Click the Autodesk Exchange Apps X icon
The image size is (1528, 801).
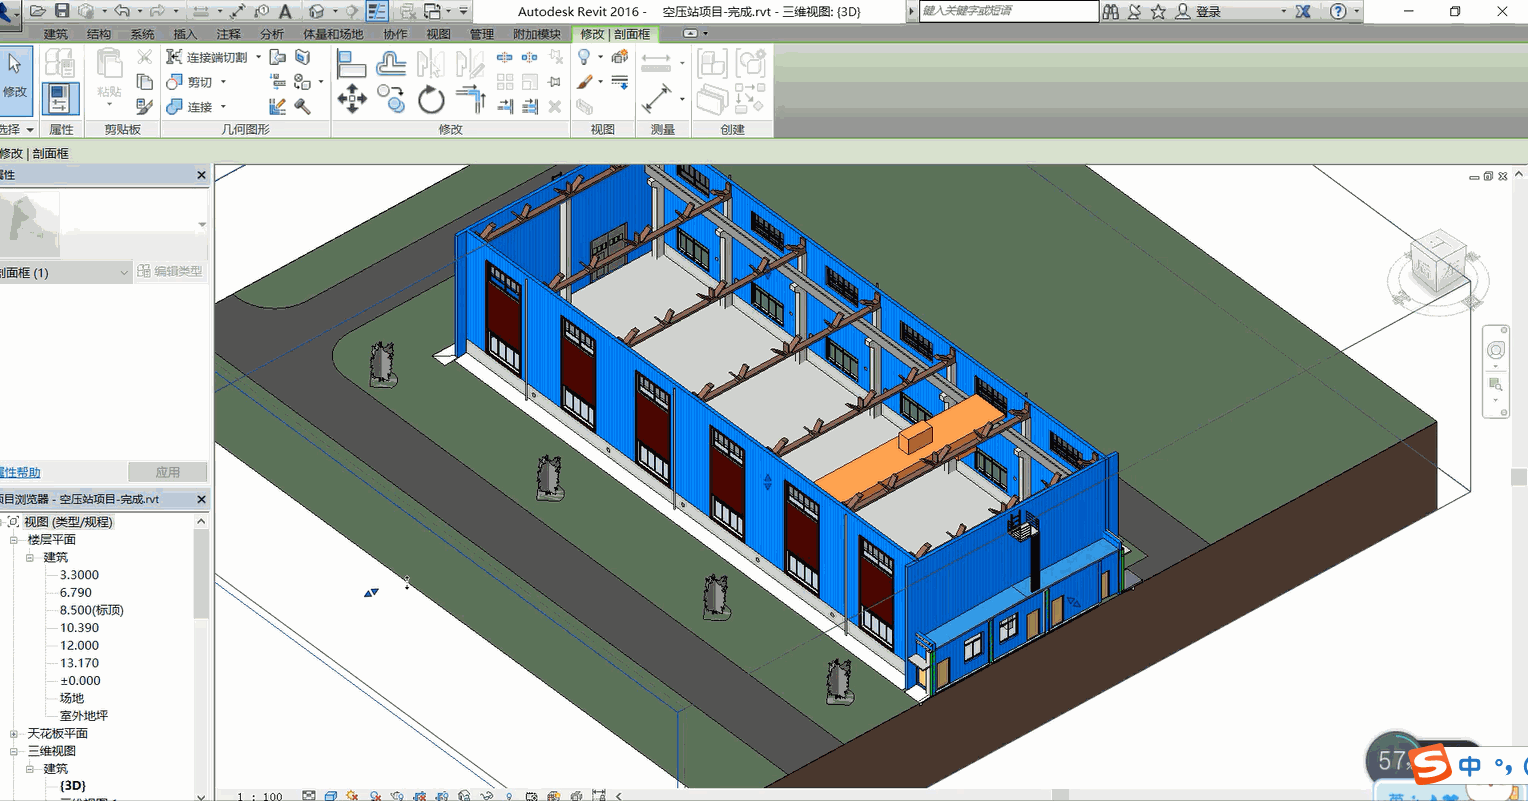click(x=1304, y=11)
